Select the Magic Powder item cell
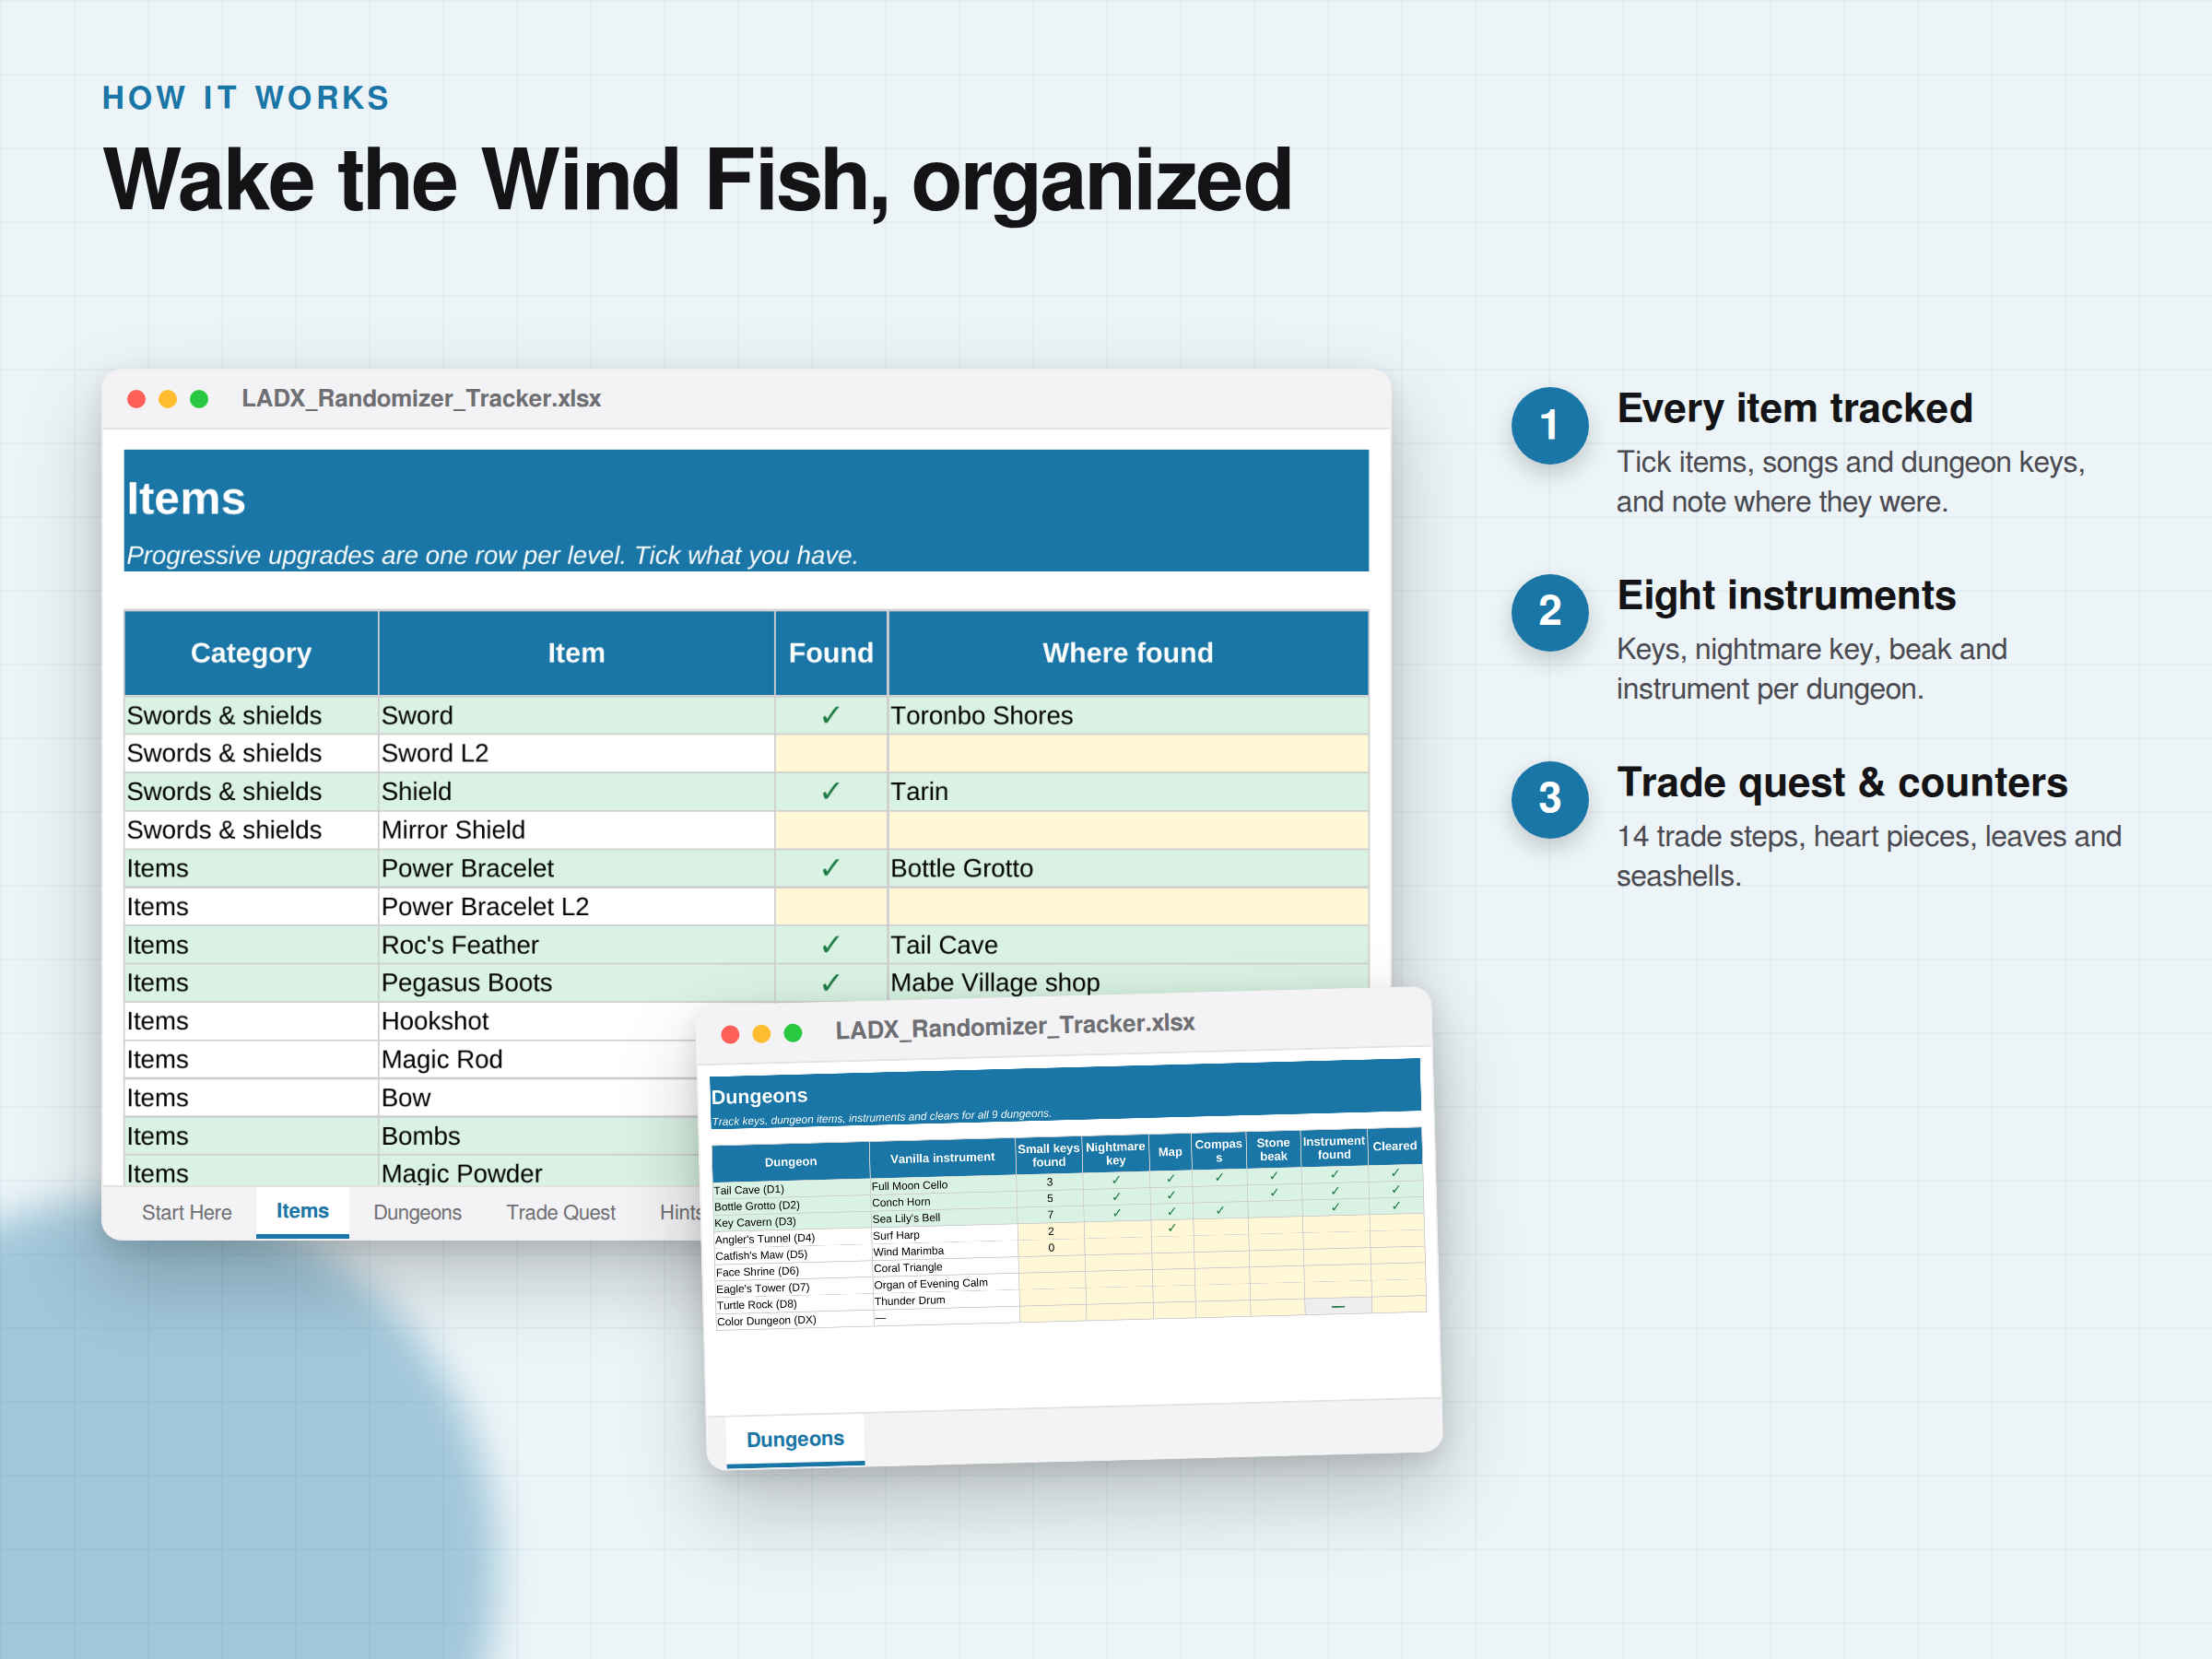This screenshot has width=2212, height=1659. [x=538, y=1172]
